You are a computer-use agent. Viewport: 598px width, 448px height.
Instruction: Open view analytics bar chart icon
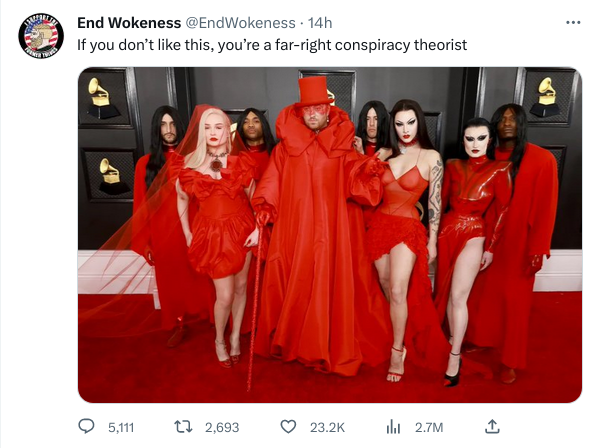393,427
